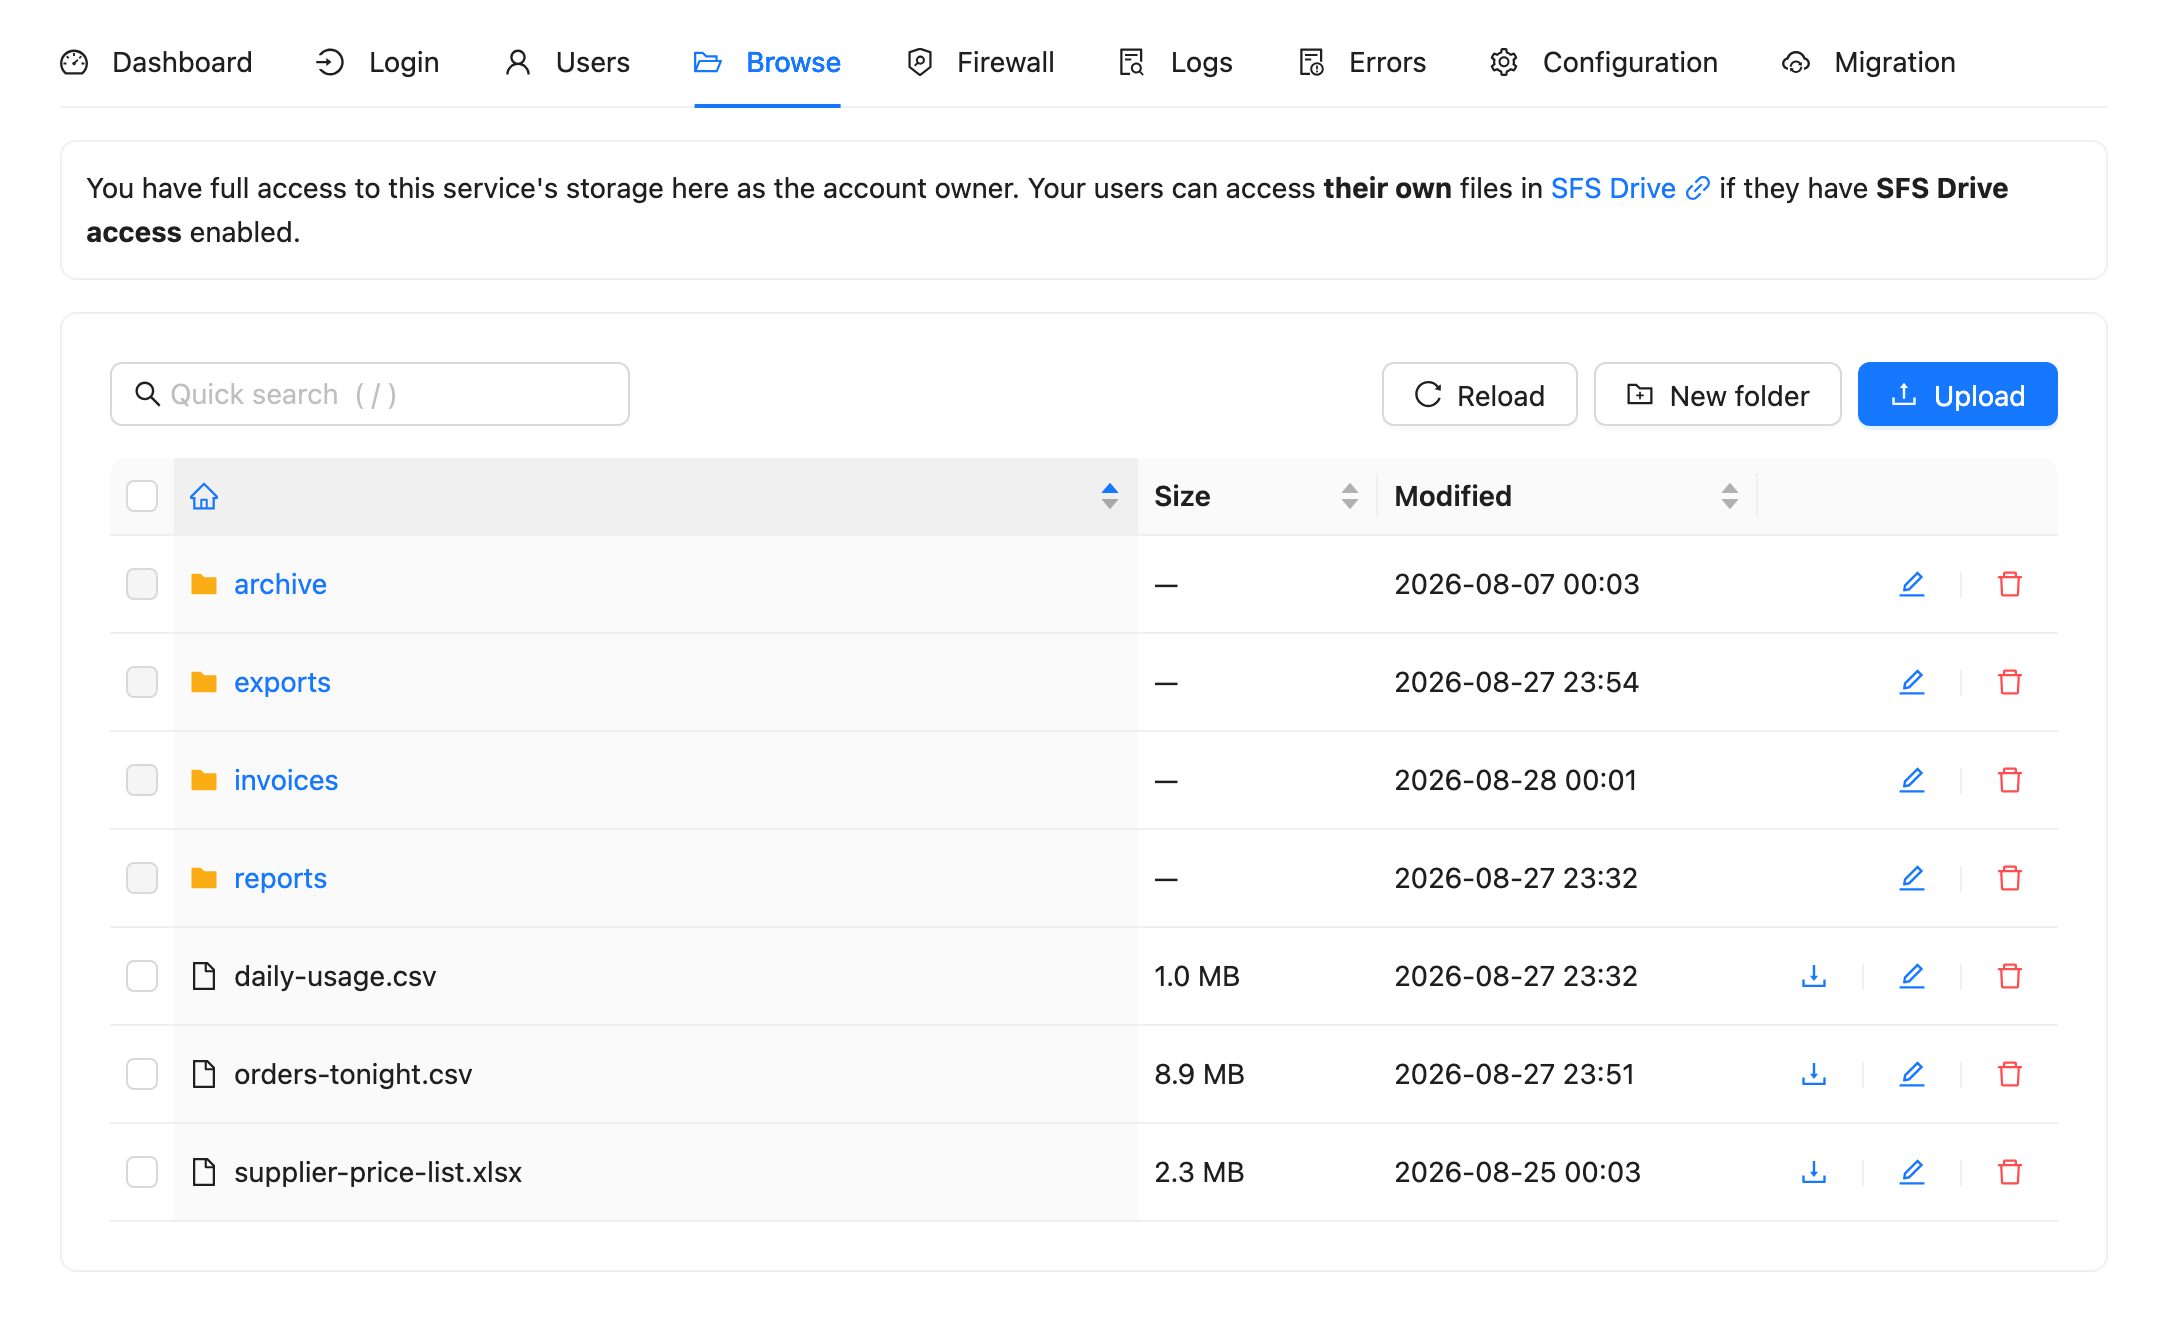The width and height of the screenshot is (2168, 1332).
Task: Click the home icon in table header
Action: (x=204, y=496)
